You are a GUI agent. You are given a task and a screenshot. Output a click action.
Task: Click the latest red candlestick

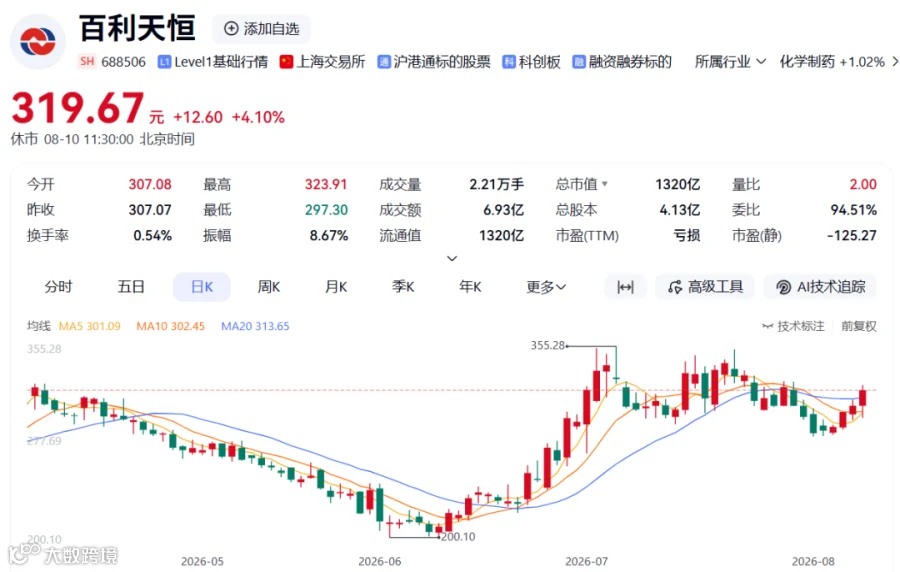tap(862, 397)
